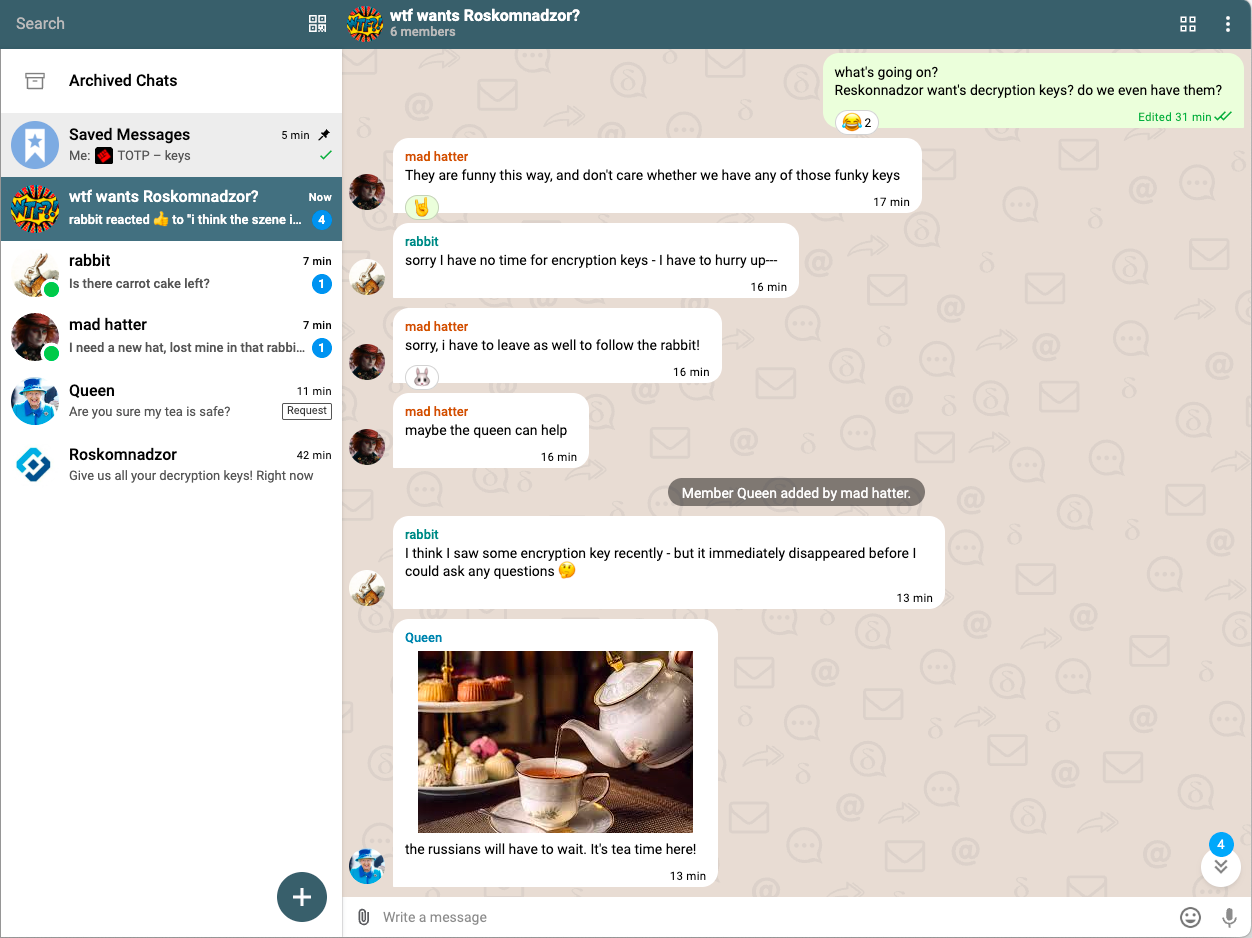Click the Archived Chats box icon
This screenshot has width=1252, height=938.
pyautogui.click(x=35, y=81)
